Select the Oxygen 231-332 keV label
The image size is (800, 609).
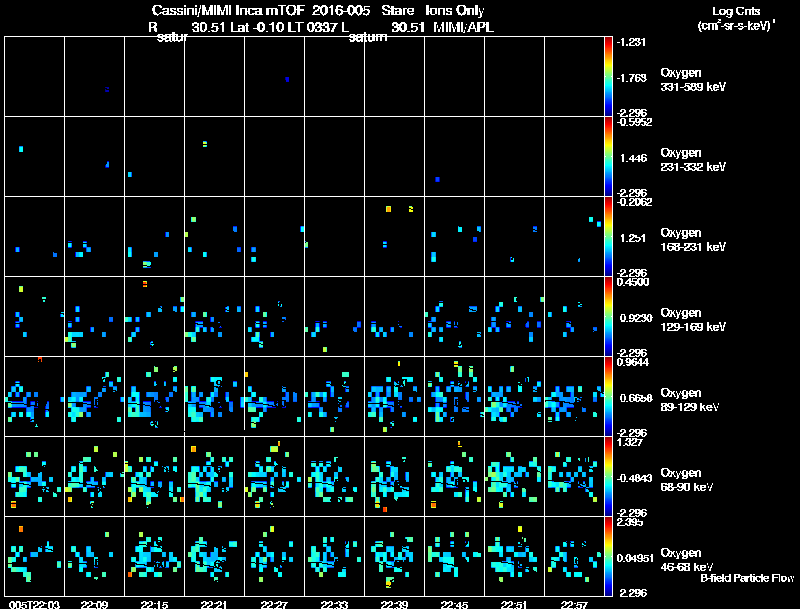pyautogui.click(x=693, y=160)
